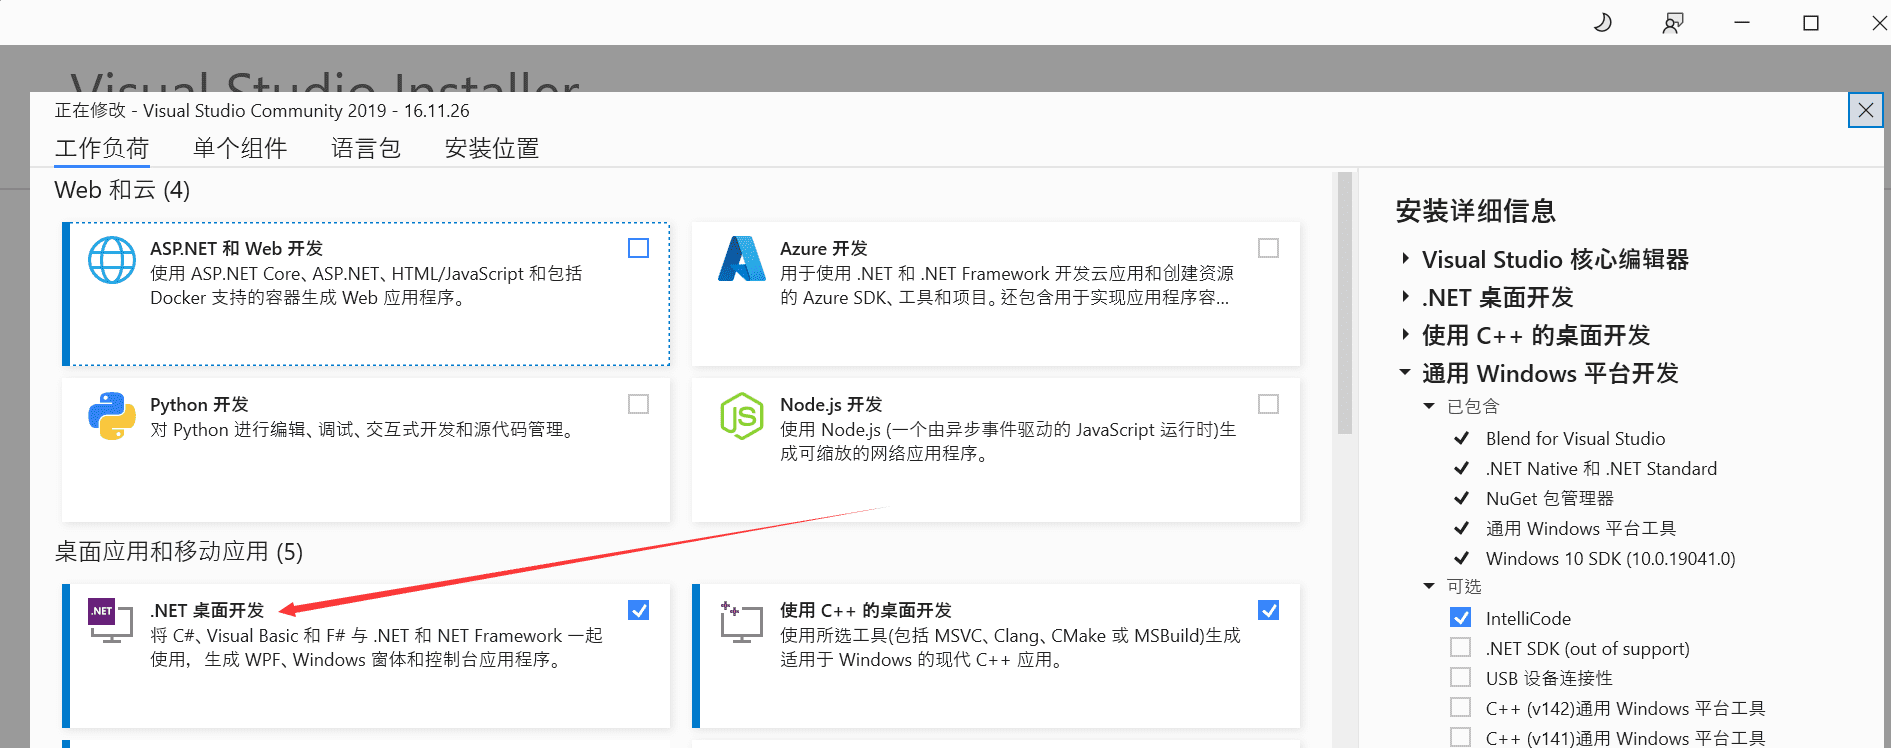Click the 桌面应用和移动应用 (5) heading

click(x=179, y=552)
